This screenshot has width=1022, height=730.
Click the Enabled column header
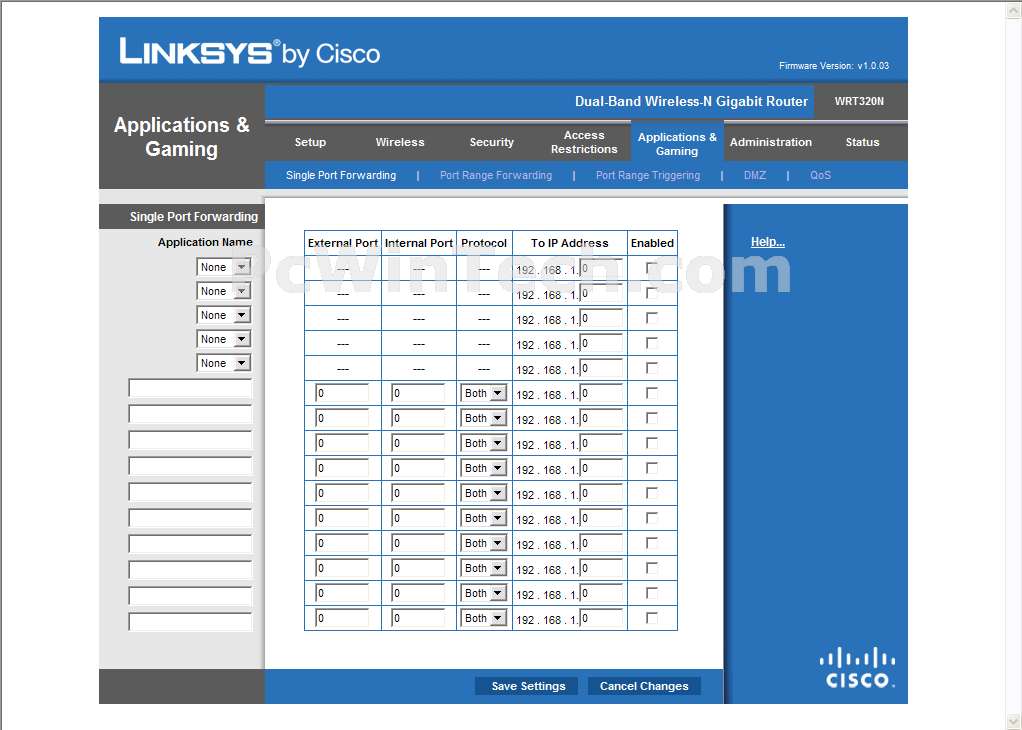point(652,243)
